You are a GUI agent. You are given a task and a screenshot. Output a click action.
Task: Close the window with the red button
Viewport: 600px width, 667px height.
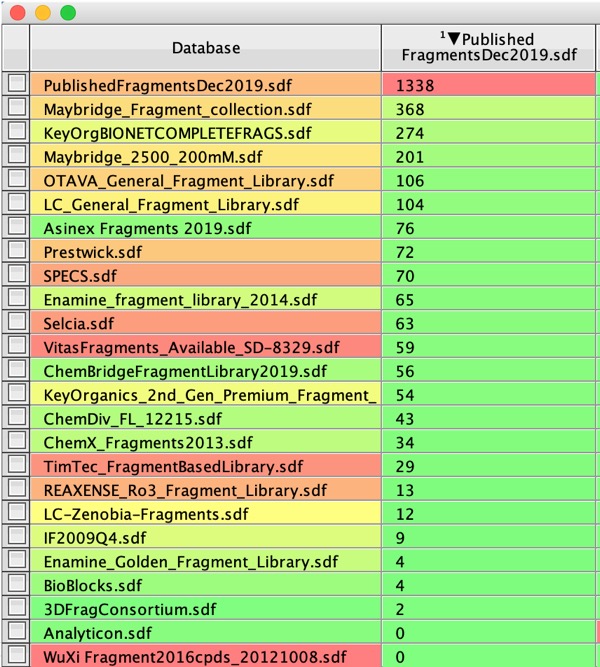click(17, 13)
